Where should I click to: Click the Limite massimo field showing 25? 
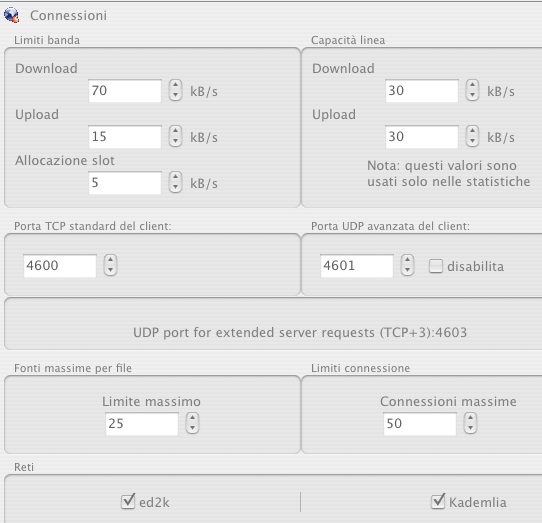[142, 423]
